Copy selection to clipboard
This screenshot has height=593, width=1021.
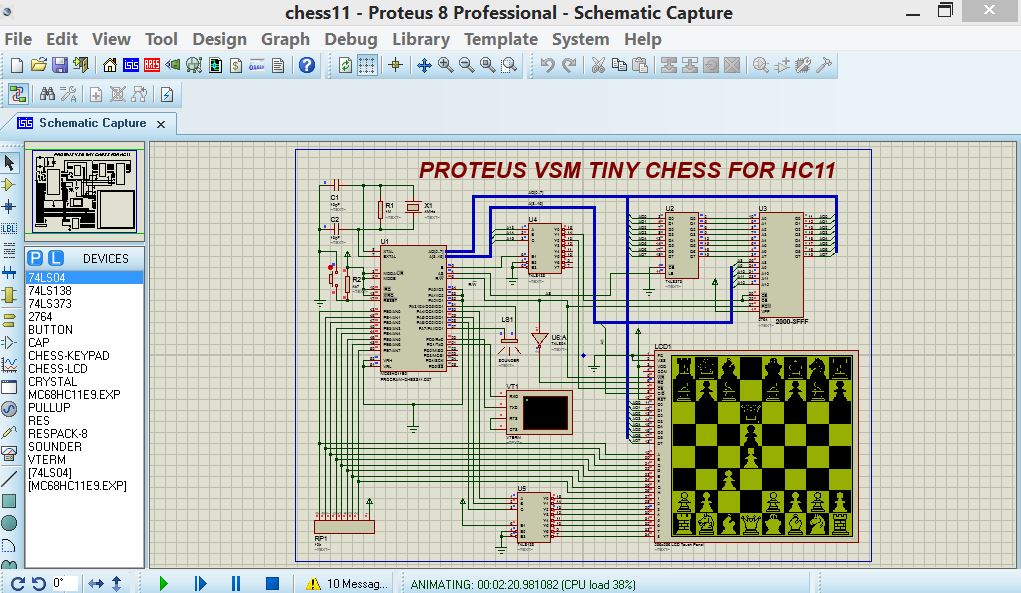point(619,65)
